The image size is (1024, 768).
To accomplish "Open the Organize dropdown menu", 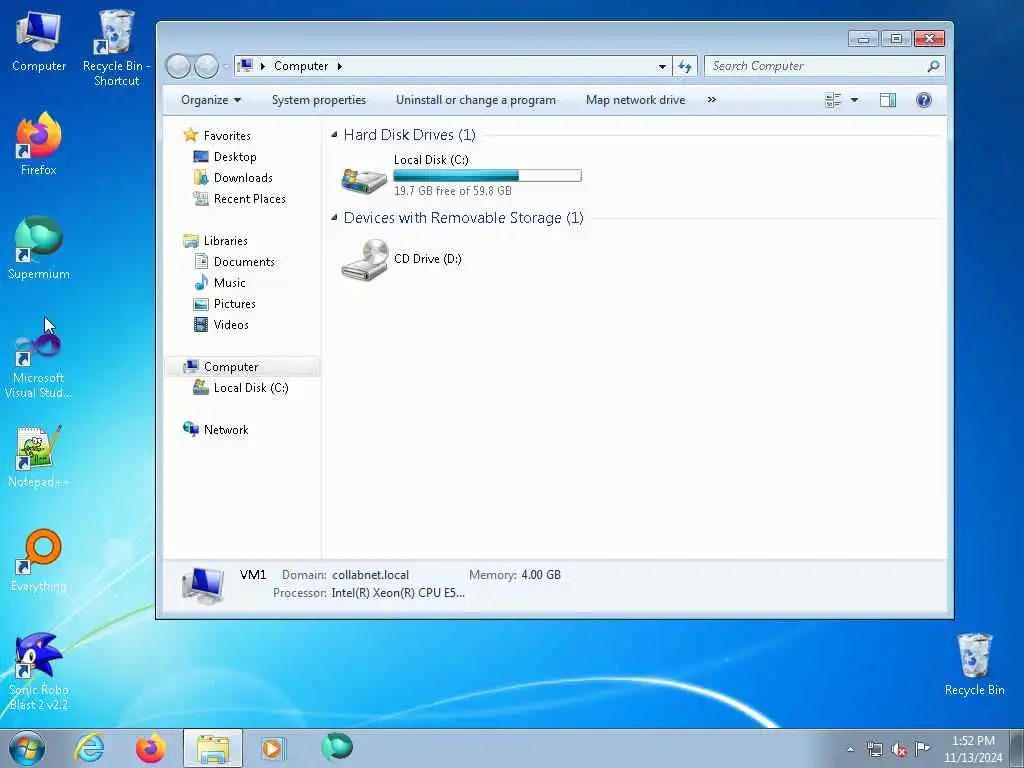I will 211,100.
